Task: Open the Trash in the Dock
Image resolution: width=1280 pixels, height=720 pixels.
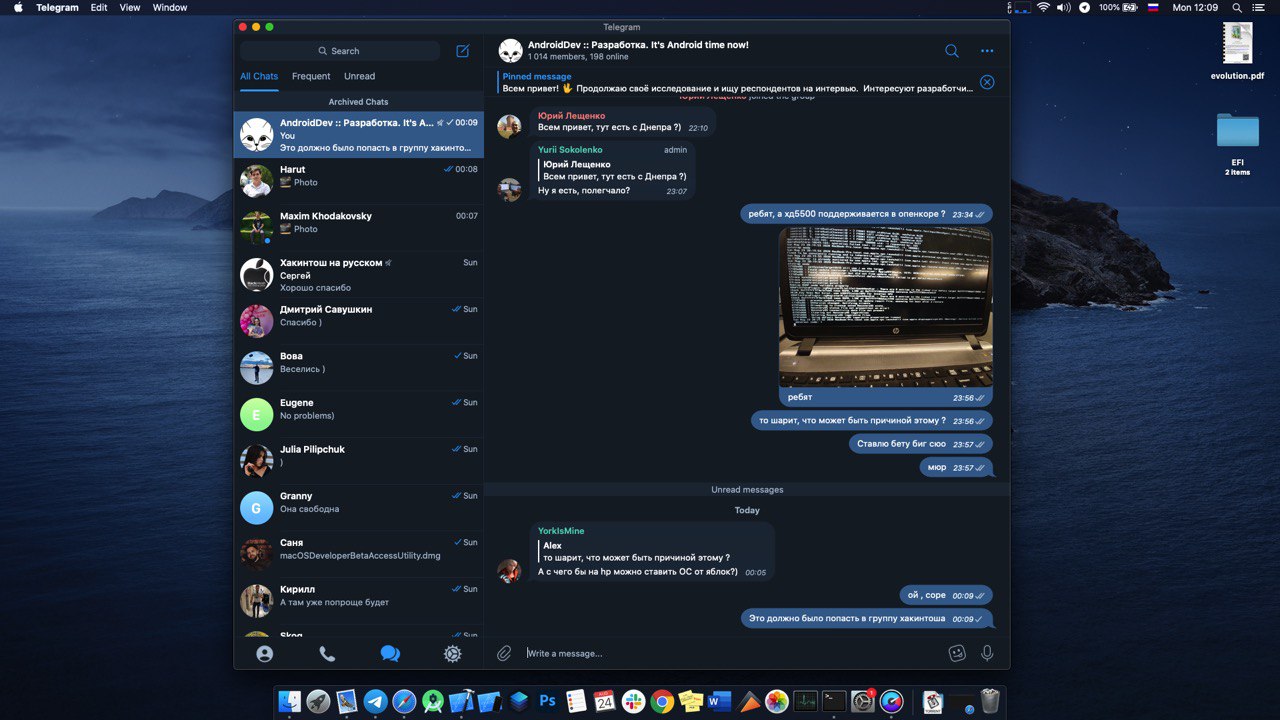Action: [990, 702]
